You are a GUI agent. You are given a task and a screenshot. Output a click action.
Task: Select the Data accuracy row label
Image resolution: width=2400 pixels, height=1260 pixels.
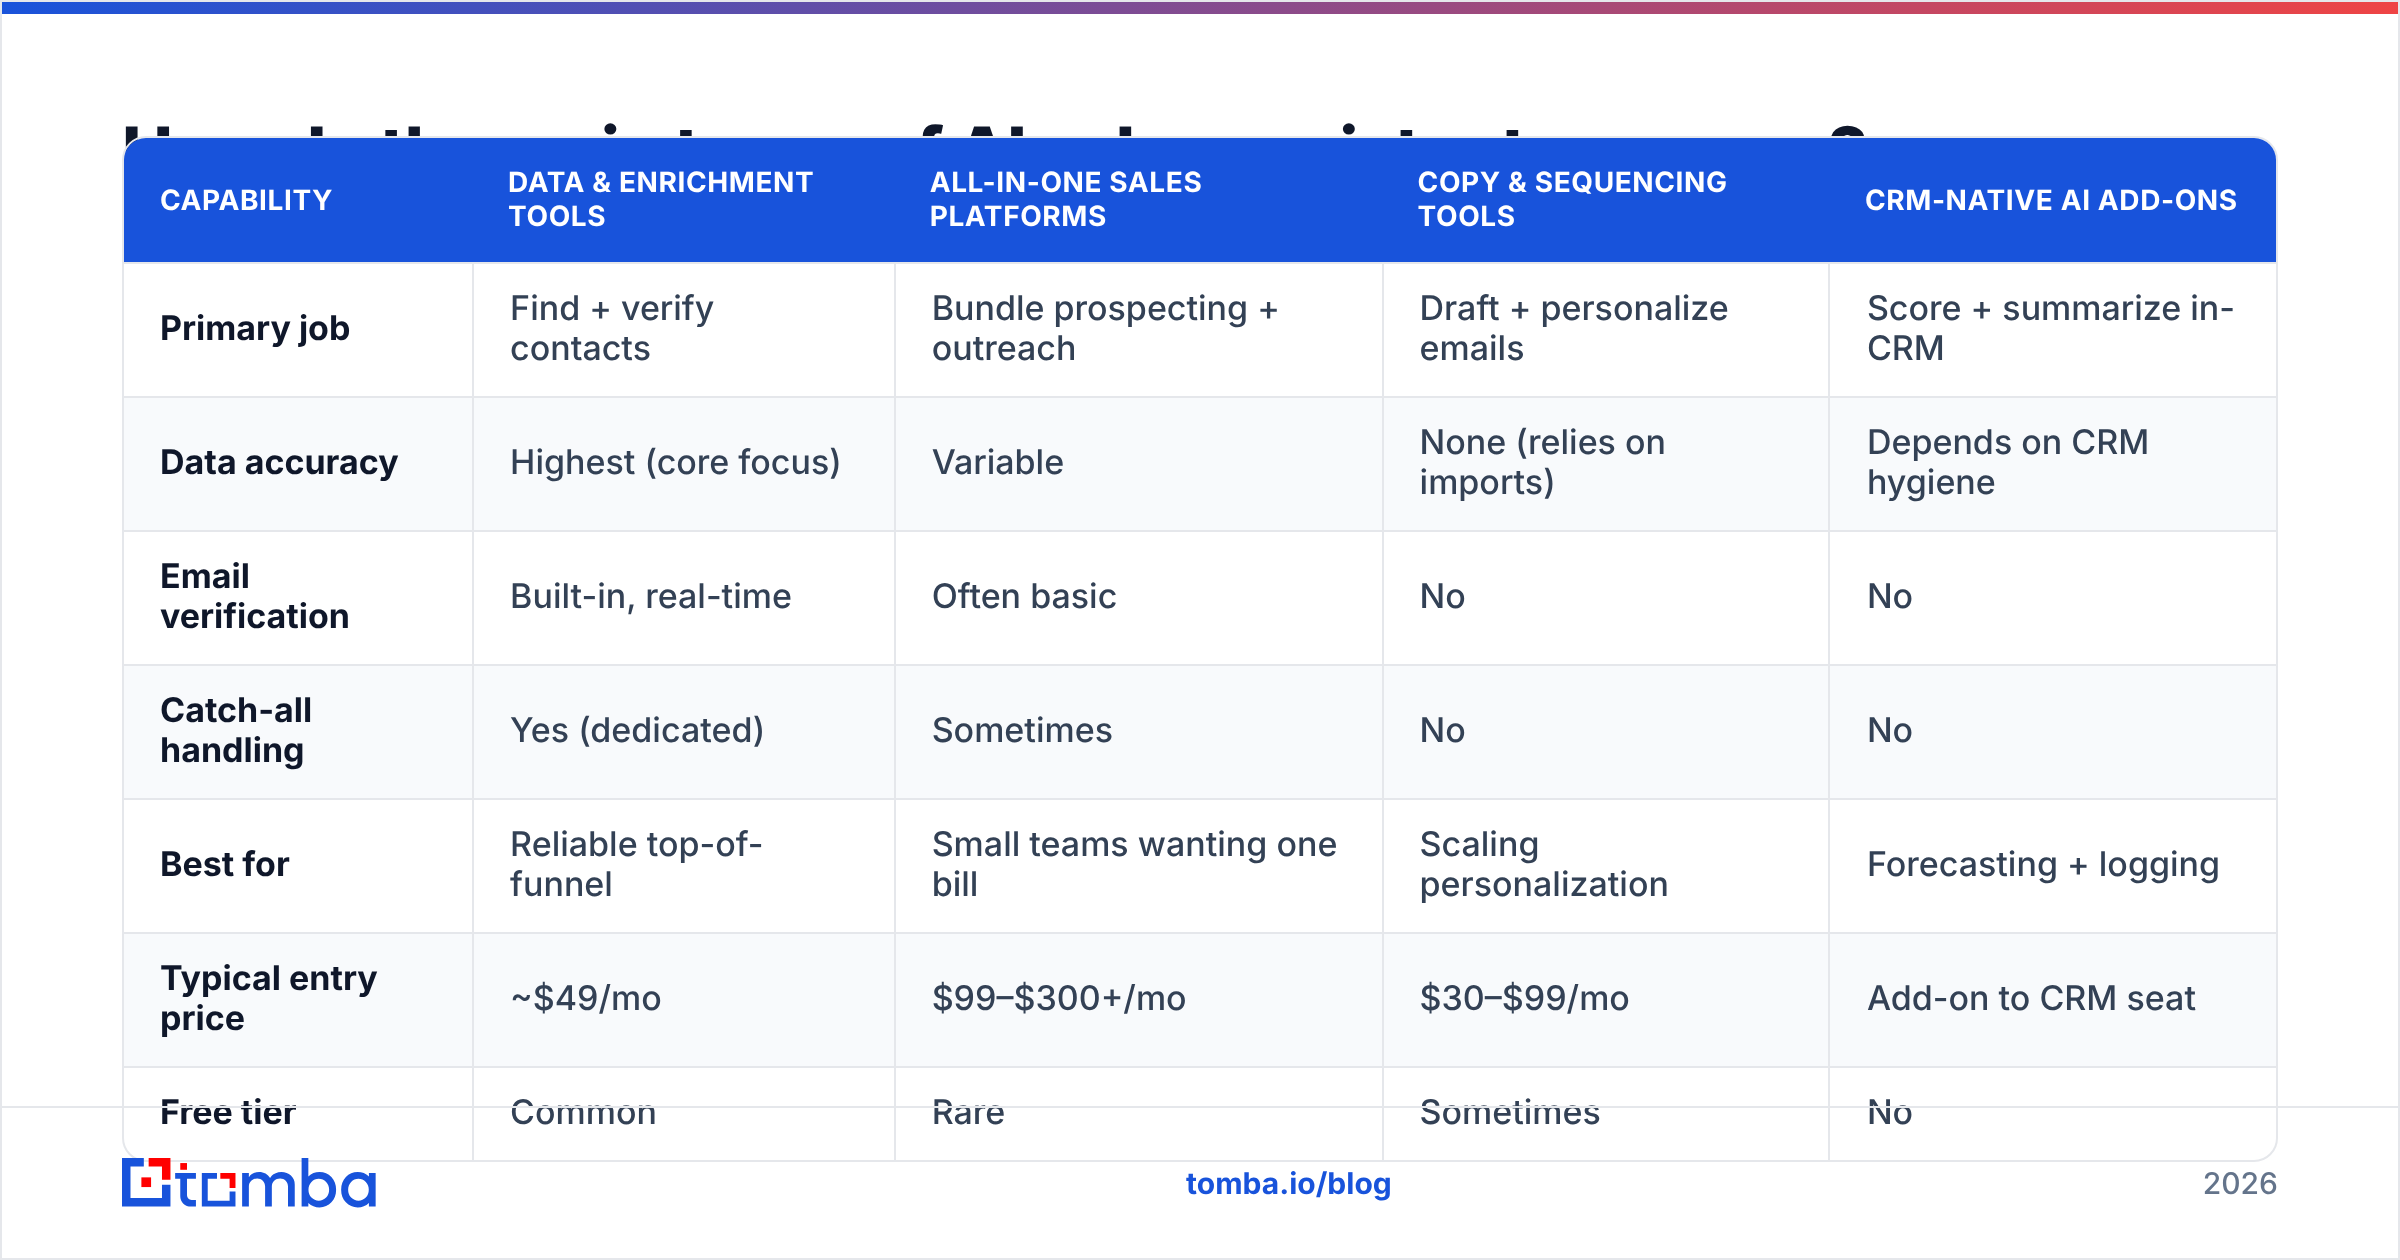click(279, 463)
